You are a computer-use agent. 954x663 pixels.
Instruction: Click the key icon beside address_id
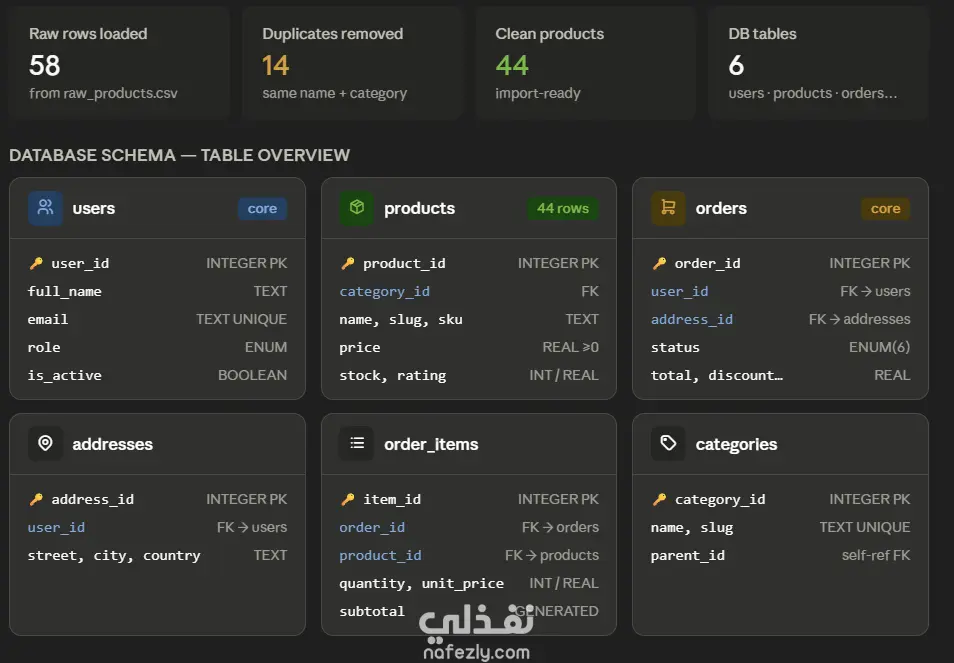pos(36,499)
